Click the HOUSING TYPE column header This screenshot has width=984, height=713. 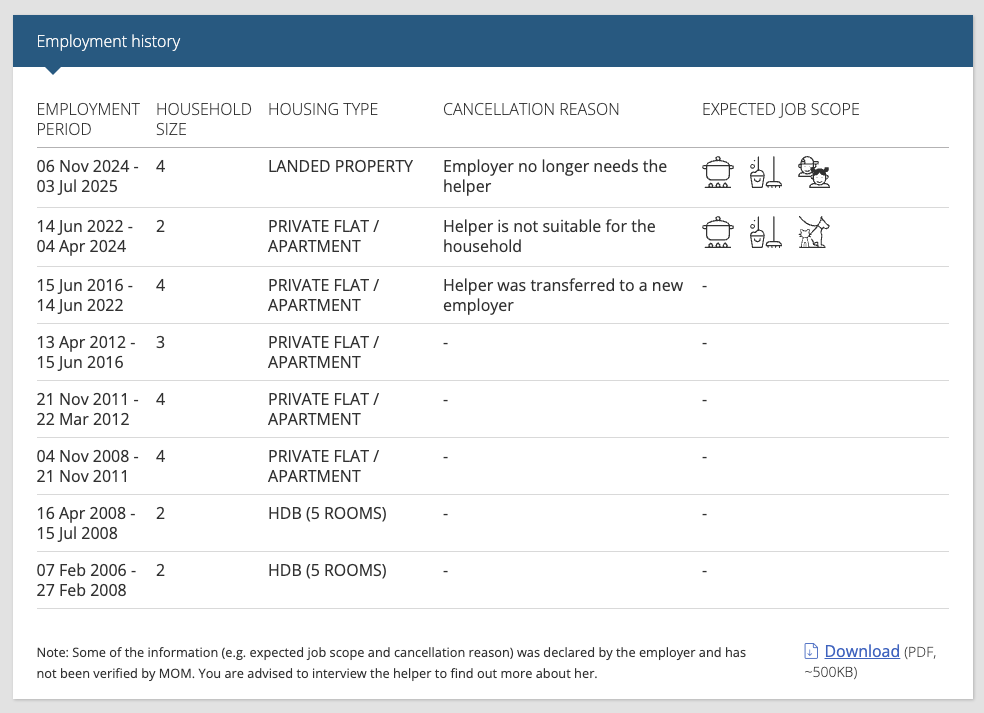click(323, 109)
